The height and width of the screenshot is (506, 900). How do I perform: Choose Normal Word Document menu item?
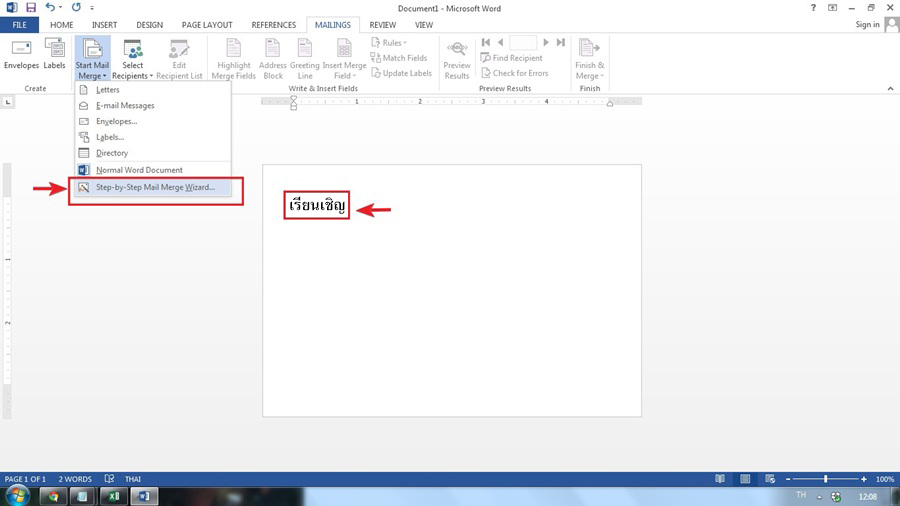pos(153,170)
